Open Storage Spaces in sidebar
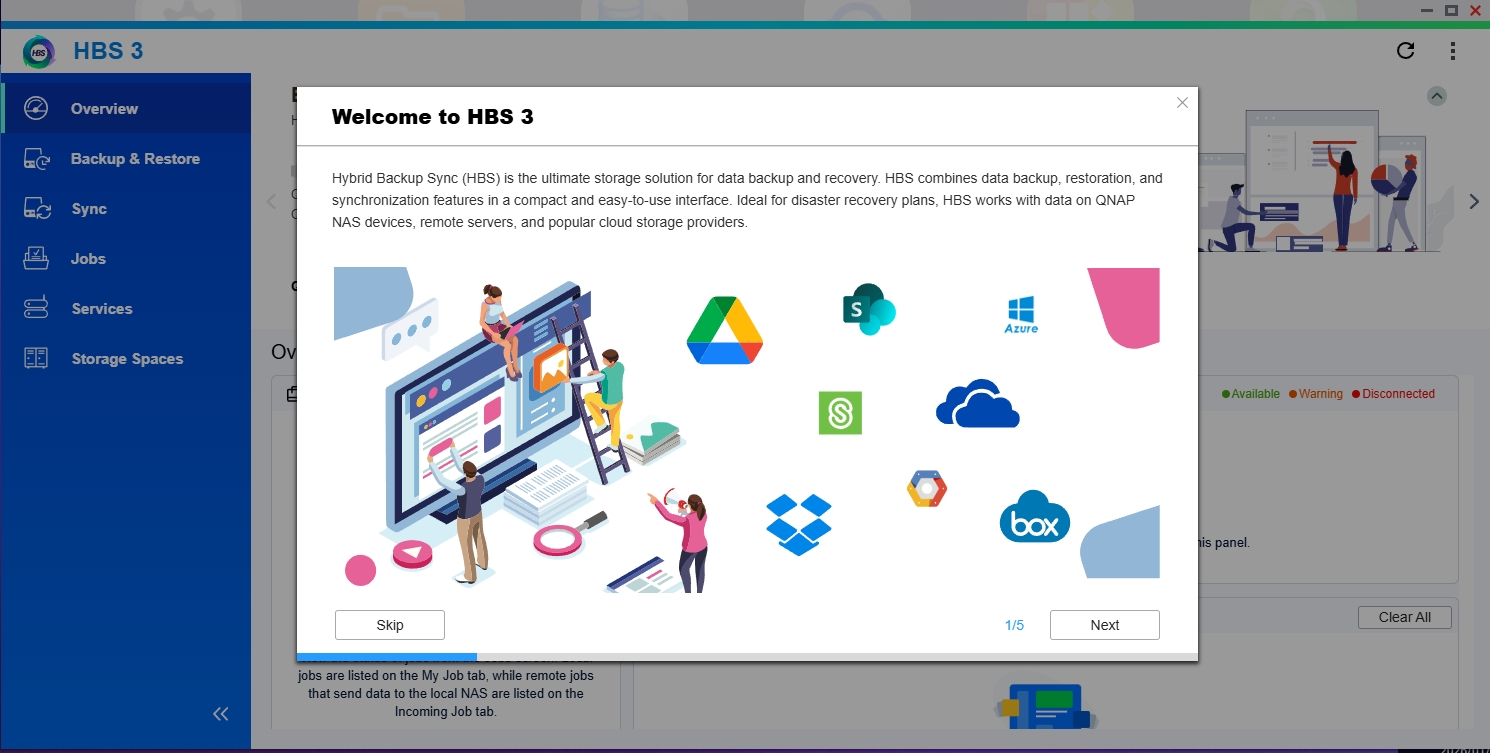This screenshot has width=1490, height=753. point(126,359)
